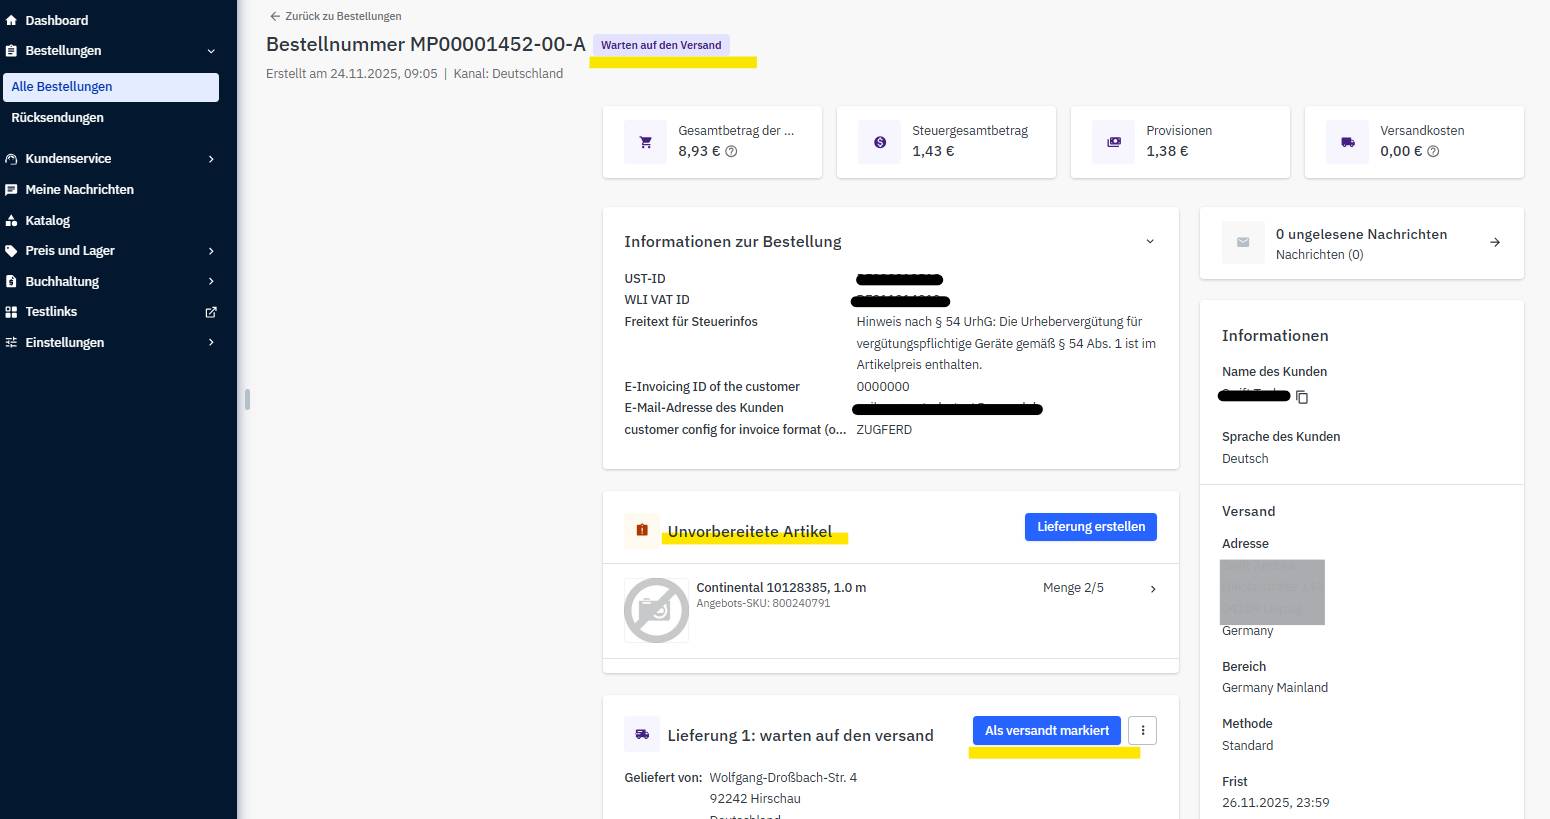Viewport: 1550px width, 819px height.
Task: Copy the customer name with copy icon
Action: coord(1302,397)
